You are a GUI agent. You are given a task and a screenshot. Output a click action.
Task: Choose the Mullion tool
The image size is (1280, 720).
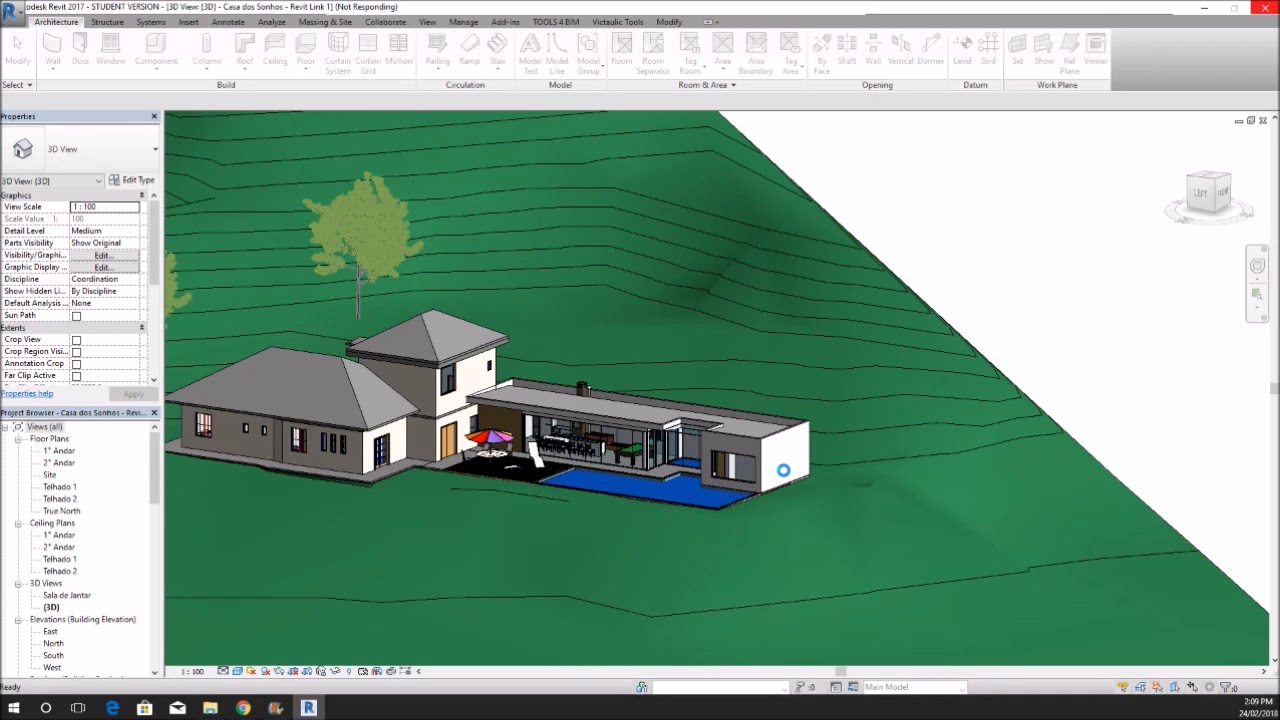(399, 50)
